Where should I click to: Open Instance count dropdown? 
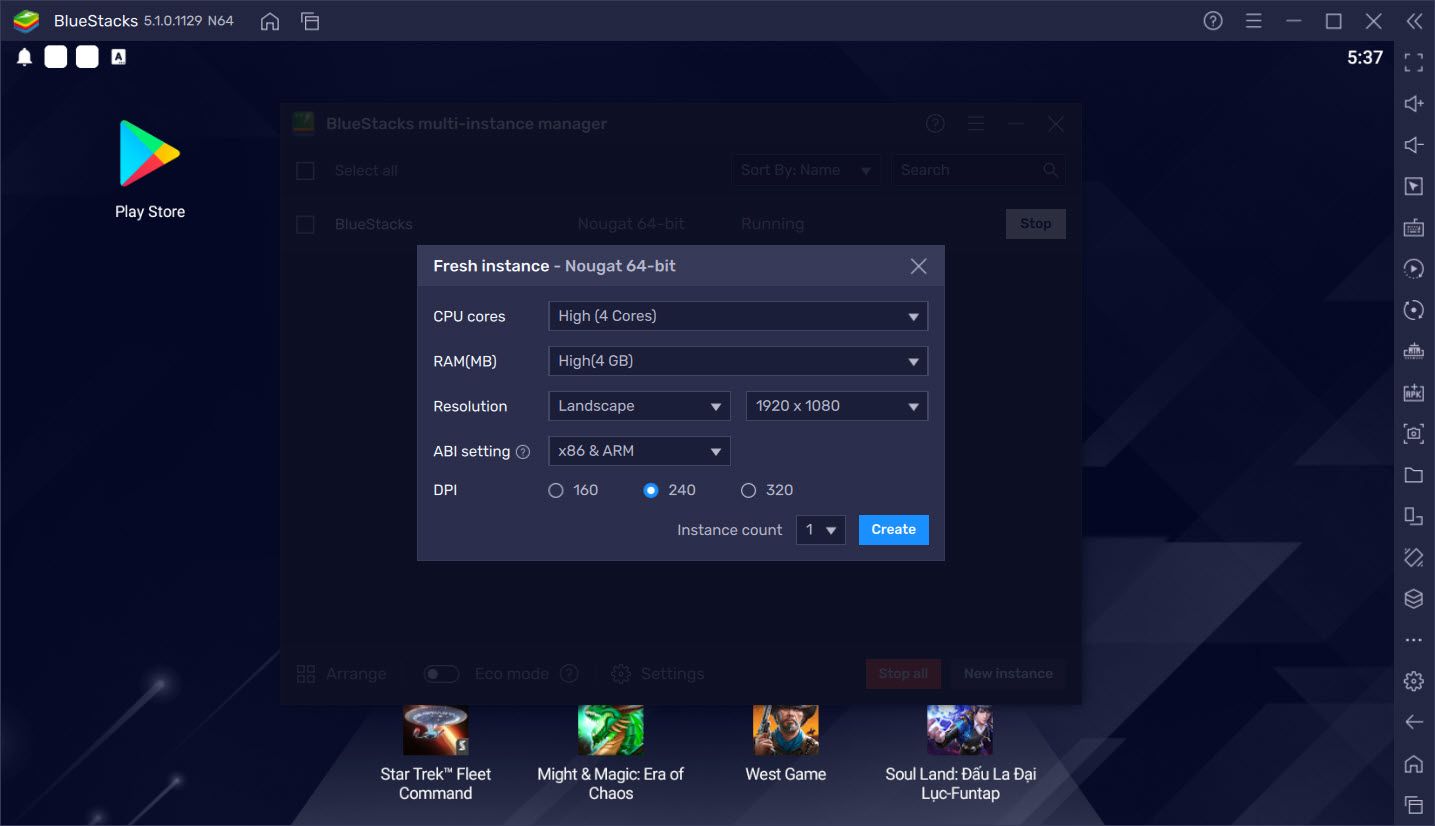coord(821,530)
